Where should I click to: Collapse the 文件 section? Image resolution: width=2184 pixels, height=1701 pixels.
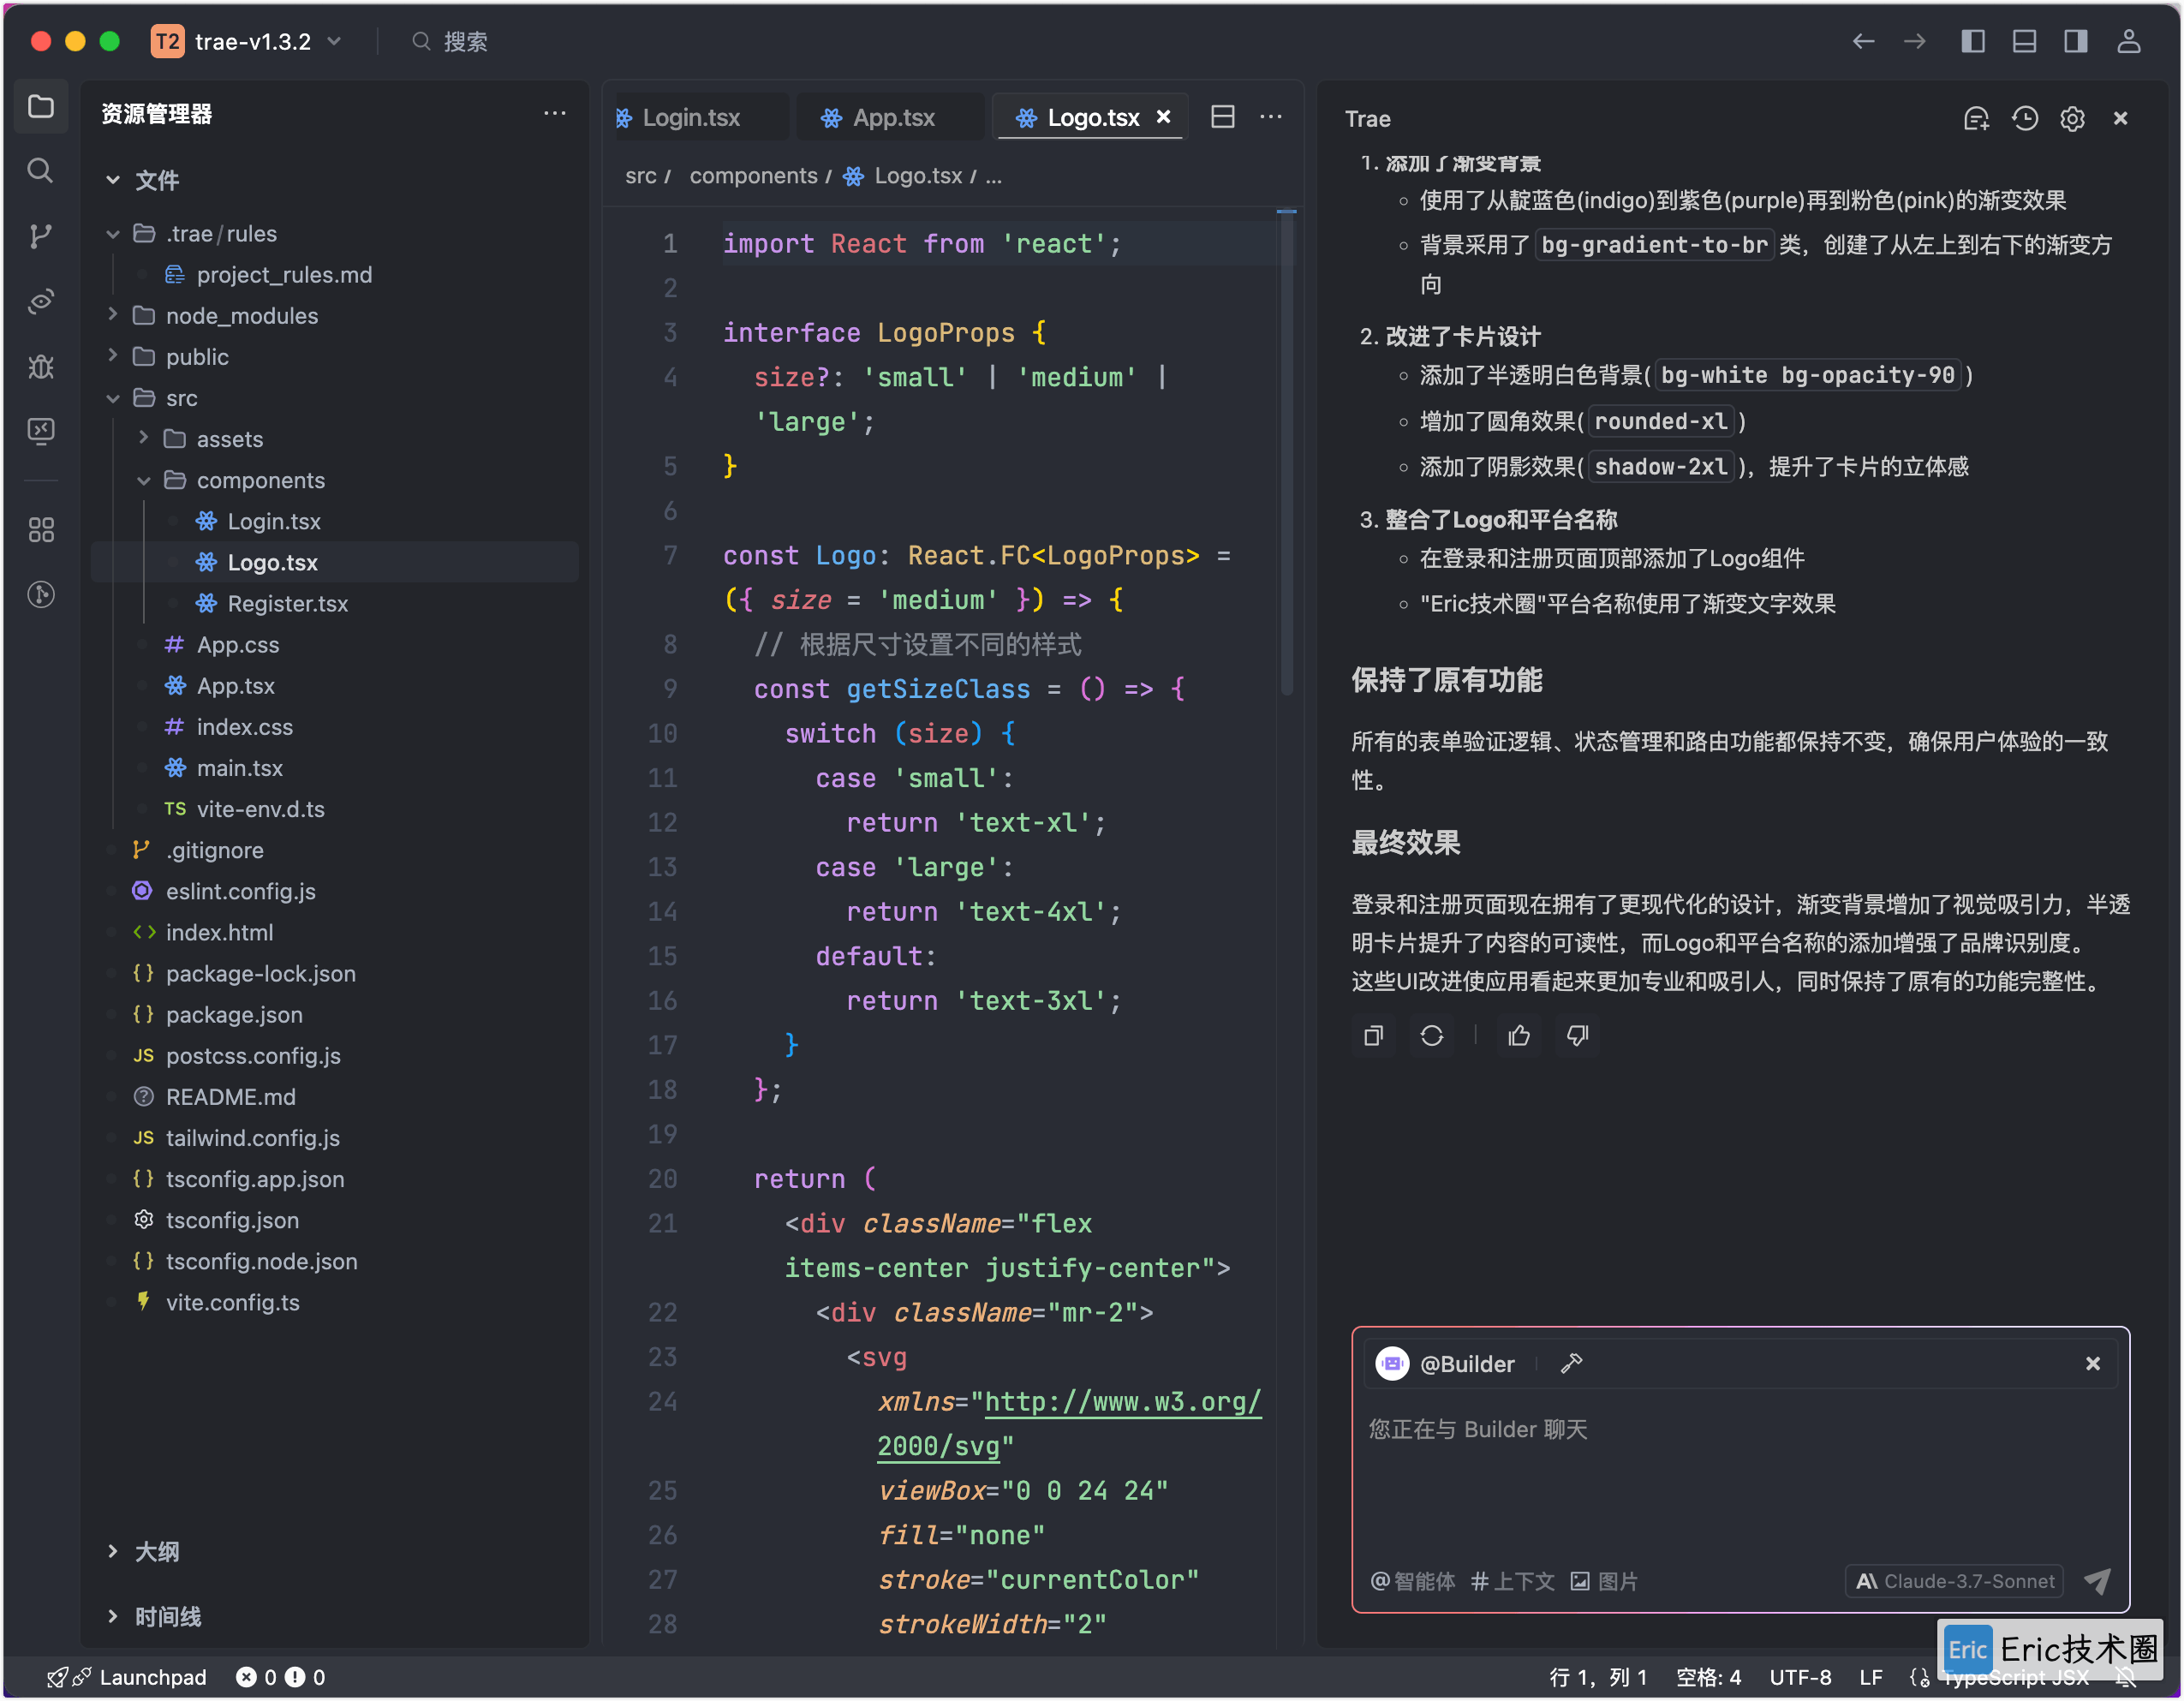pyautogui.click(x=113, y=180)
